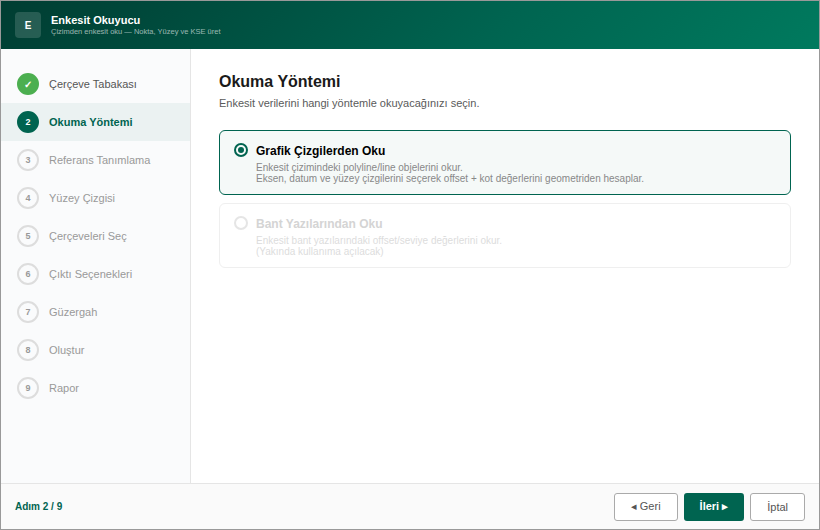Select Grafik Çizgilerden Oku radio button
Image resolution: width=820 pixels, height=530 pixels.
coord(241,150)
